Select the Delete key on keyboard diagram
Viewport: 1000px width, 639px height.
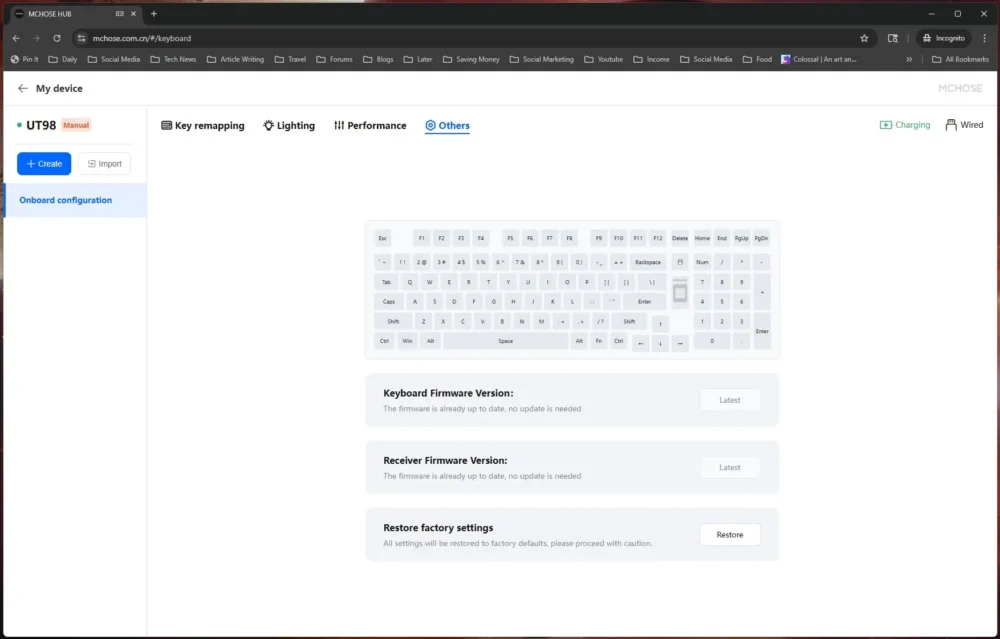click(x=680, y=239)
